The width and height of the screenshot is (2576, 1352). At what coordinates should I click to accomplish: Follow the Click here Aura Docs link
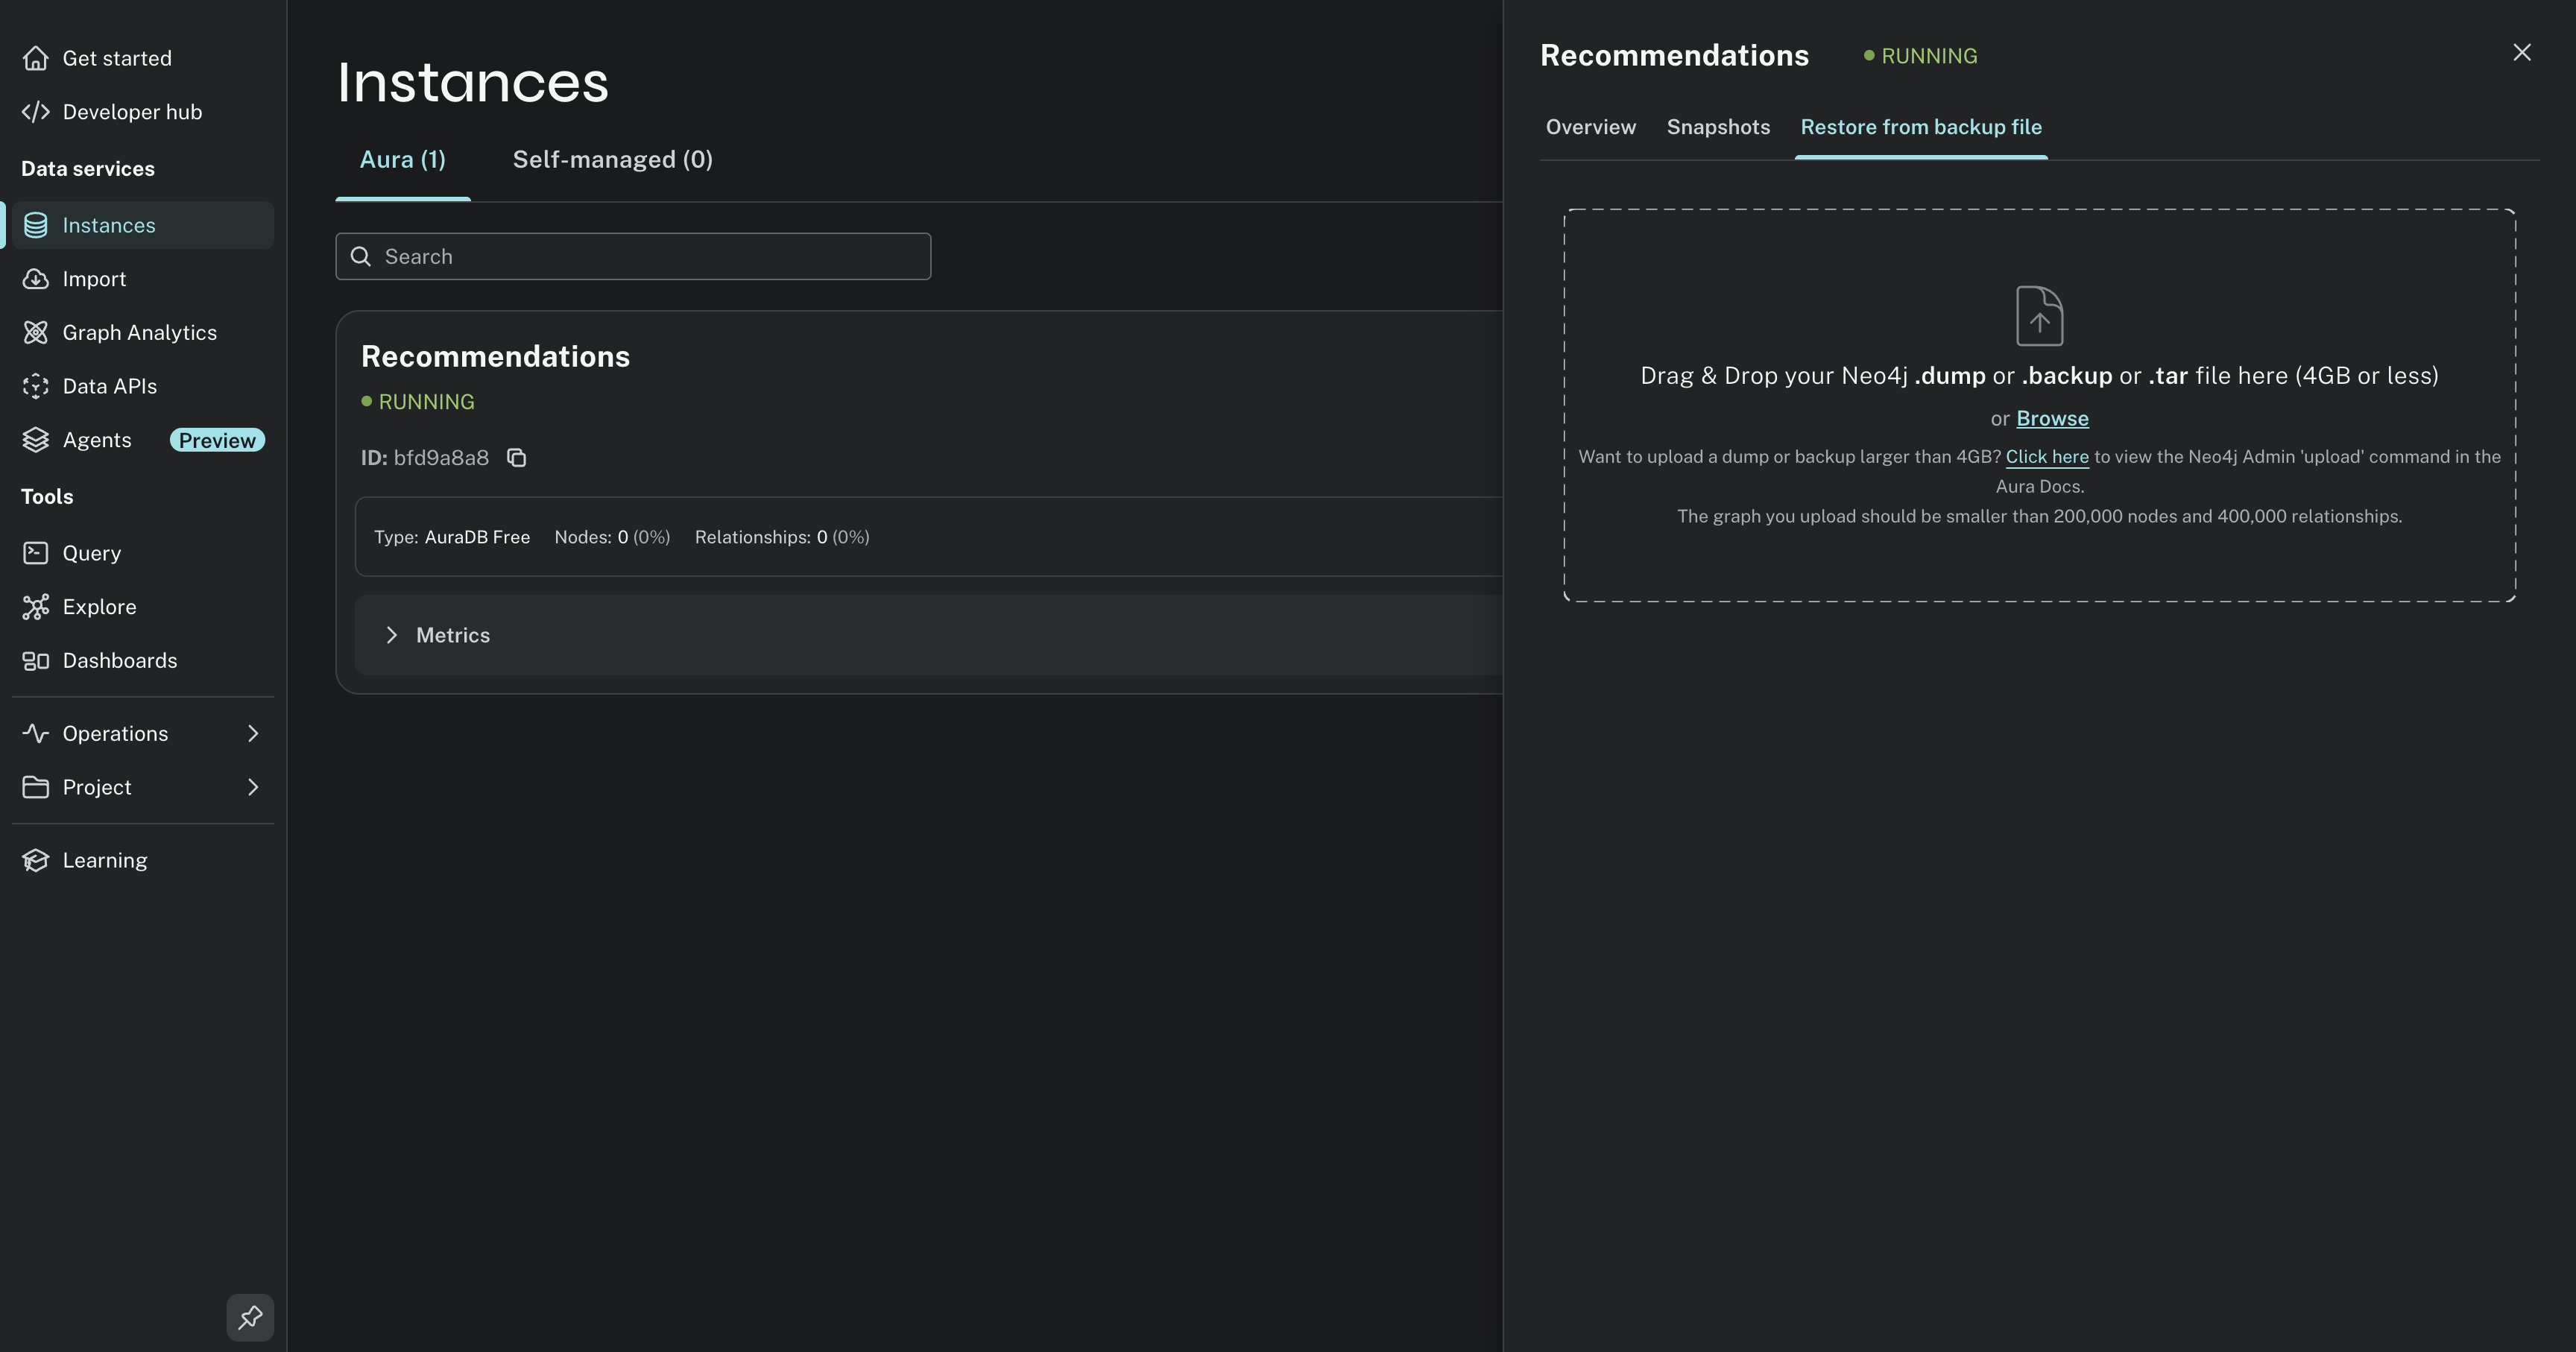click(x=2047, y=456)
